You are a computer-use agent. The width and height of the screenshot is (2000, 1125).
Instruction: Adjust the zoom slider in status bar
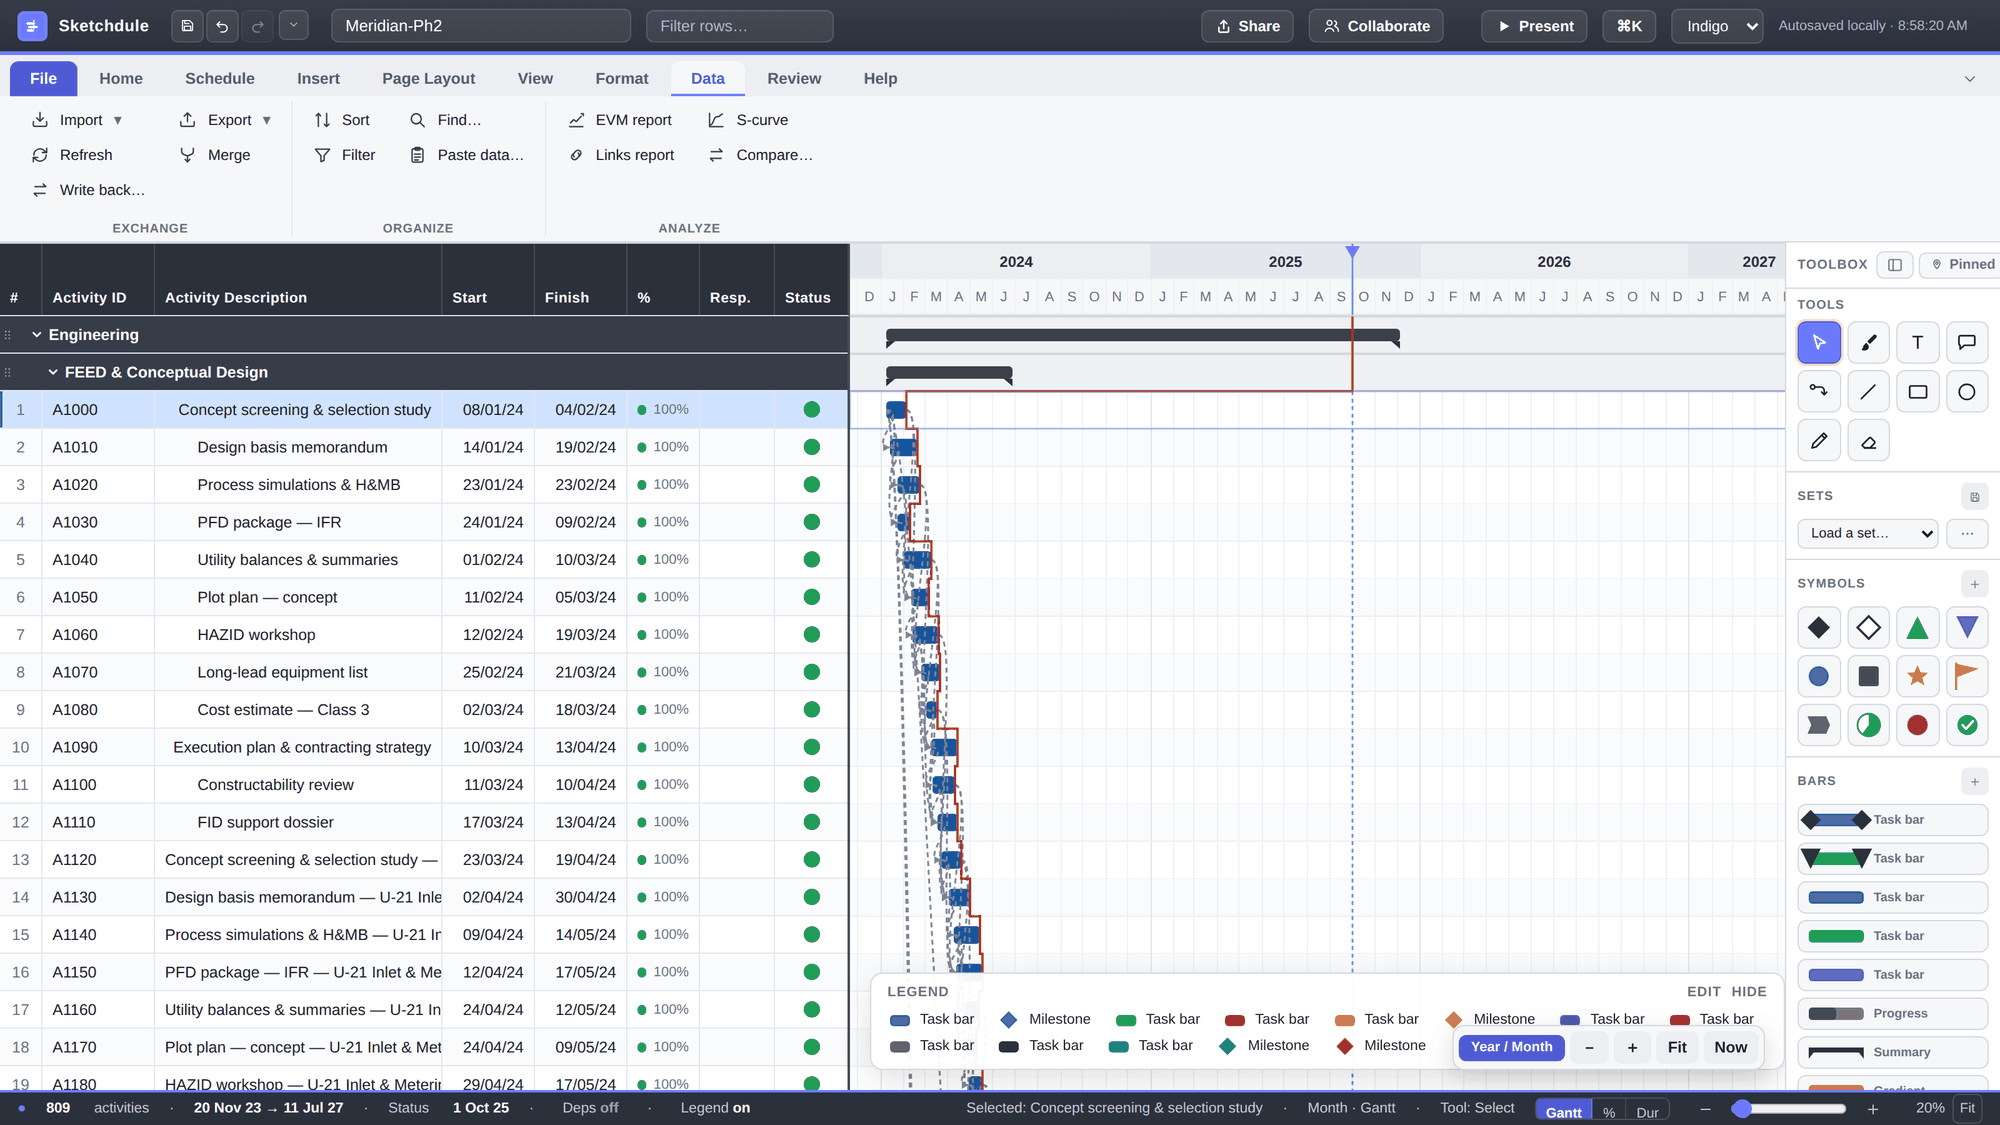1789,1109
